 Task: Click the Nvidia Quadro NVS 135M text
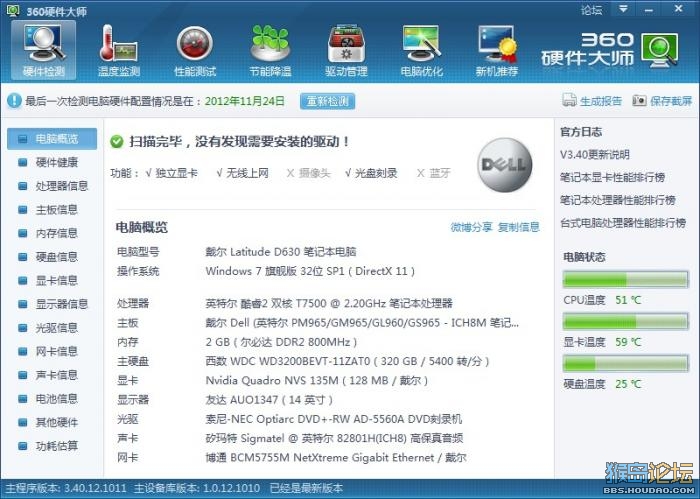[x=317, y=381]
